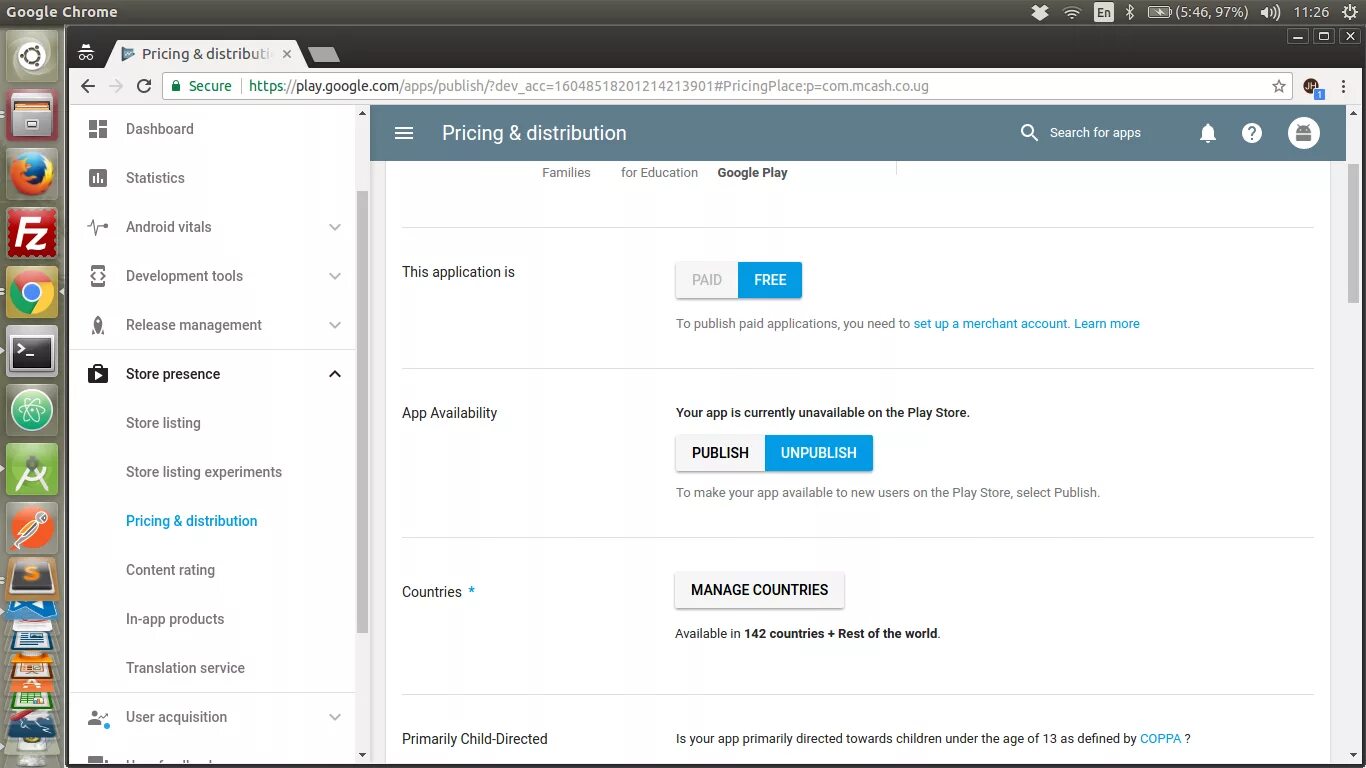This screenshot has width=1366, height=768.
Task: Open the Terminal from the dock
Action: 32,352
